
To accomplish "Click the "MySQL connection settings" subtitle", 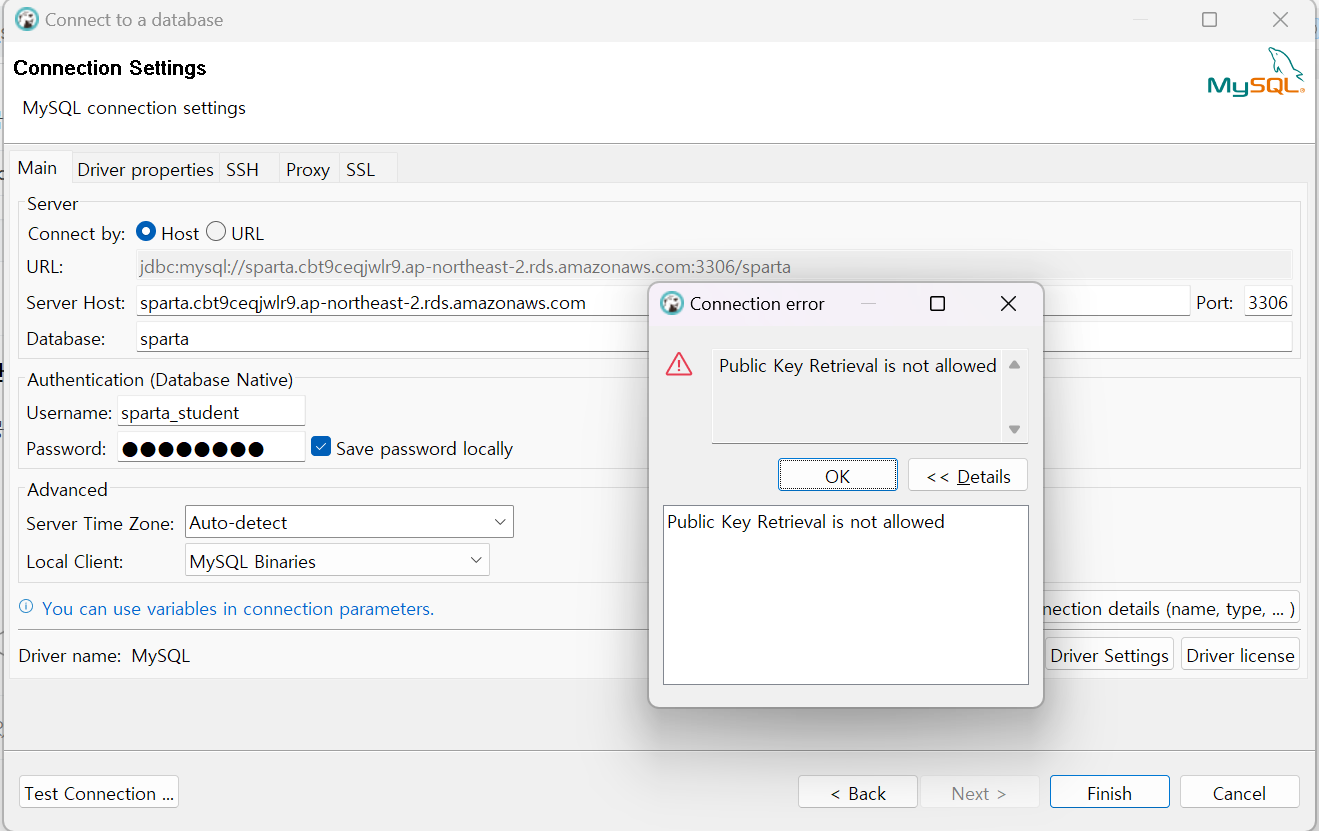I will tap(134, 108).
